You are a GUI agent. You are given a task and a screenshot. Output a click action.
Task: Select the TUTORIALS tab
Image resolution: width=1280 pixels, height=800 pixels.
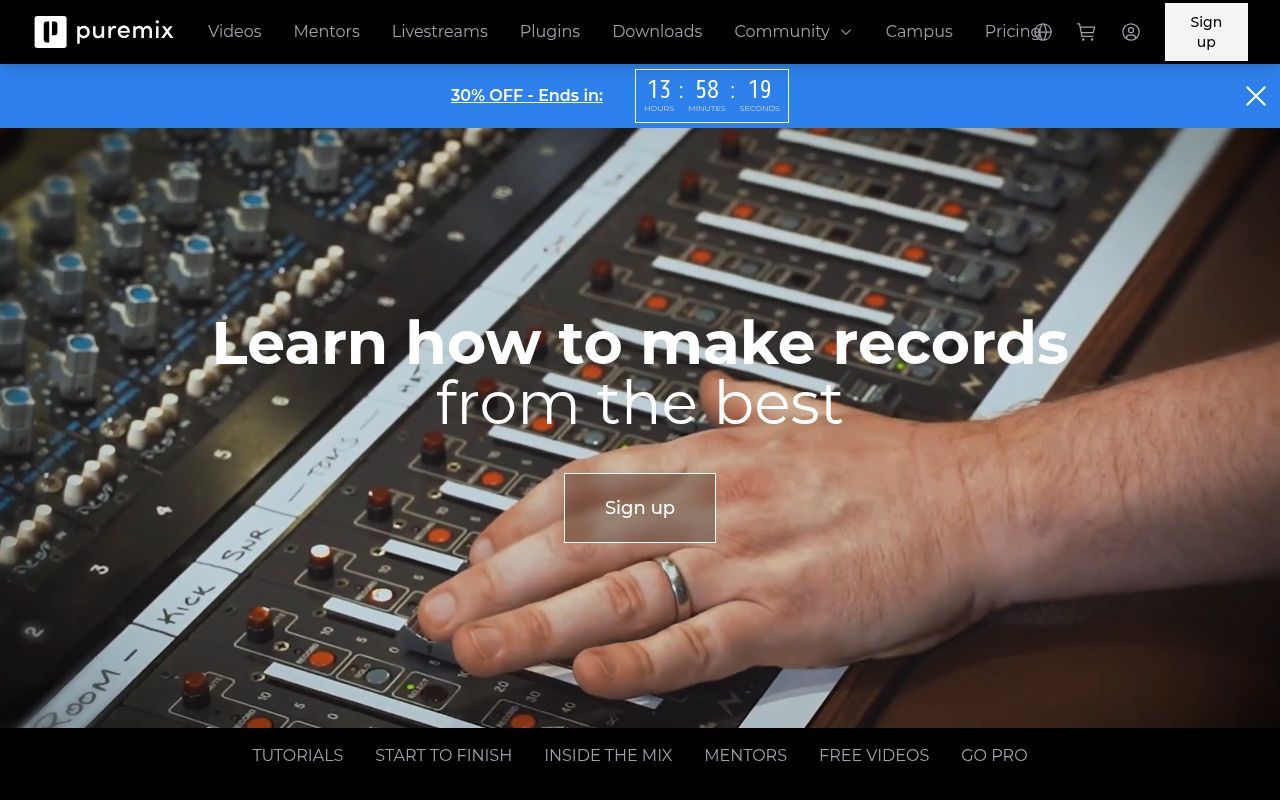[x=298, y=755]
